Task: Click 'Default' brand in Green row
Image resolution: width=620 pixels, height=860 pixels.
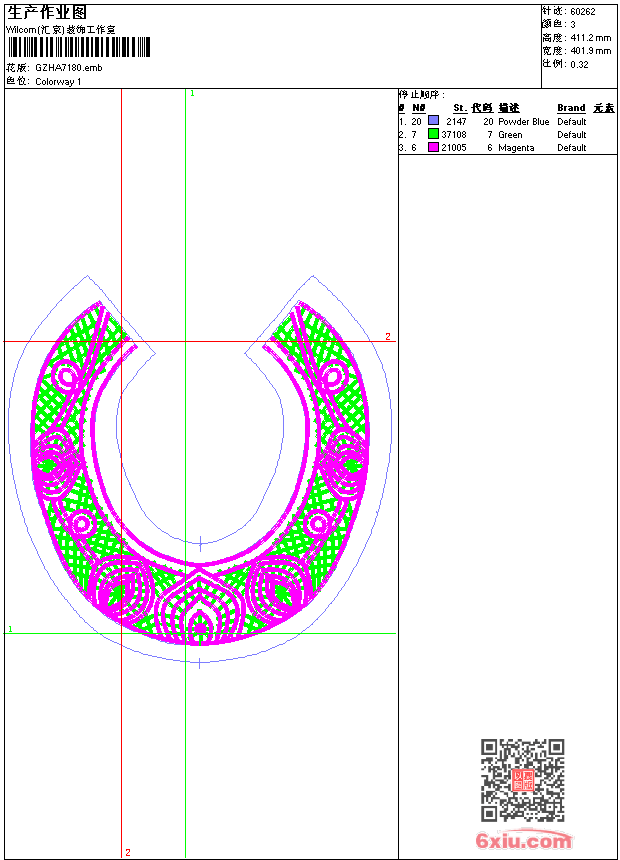Action: tap(572, 135)
